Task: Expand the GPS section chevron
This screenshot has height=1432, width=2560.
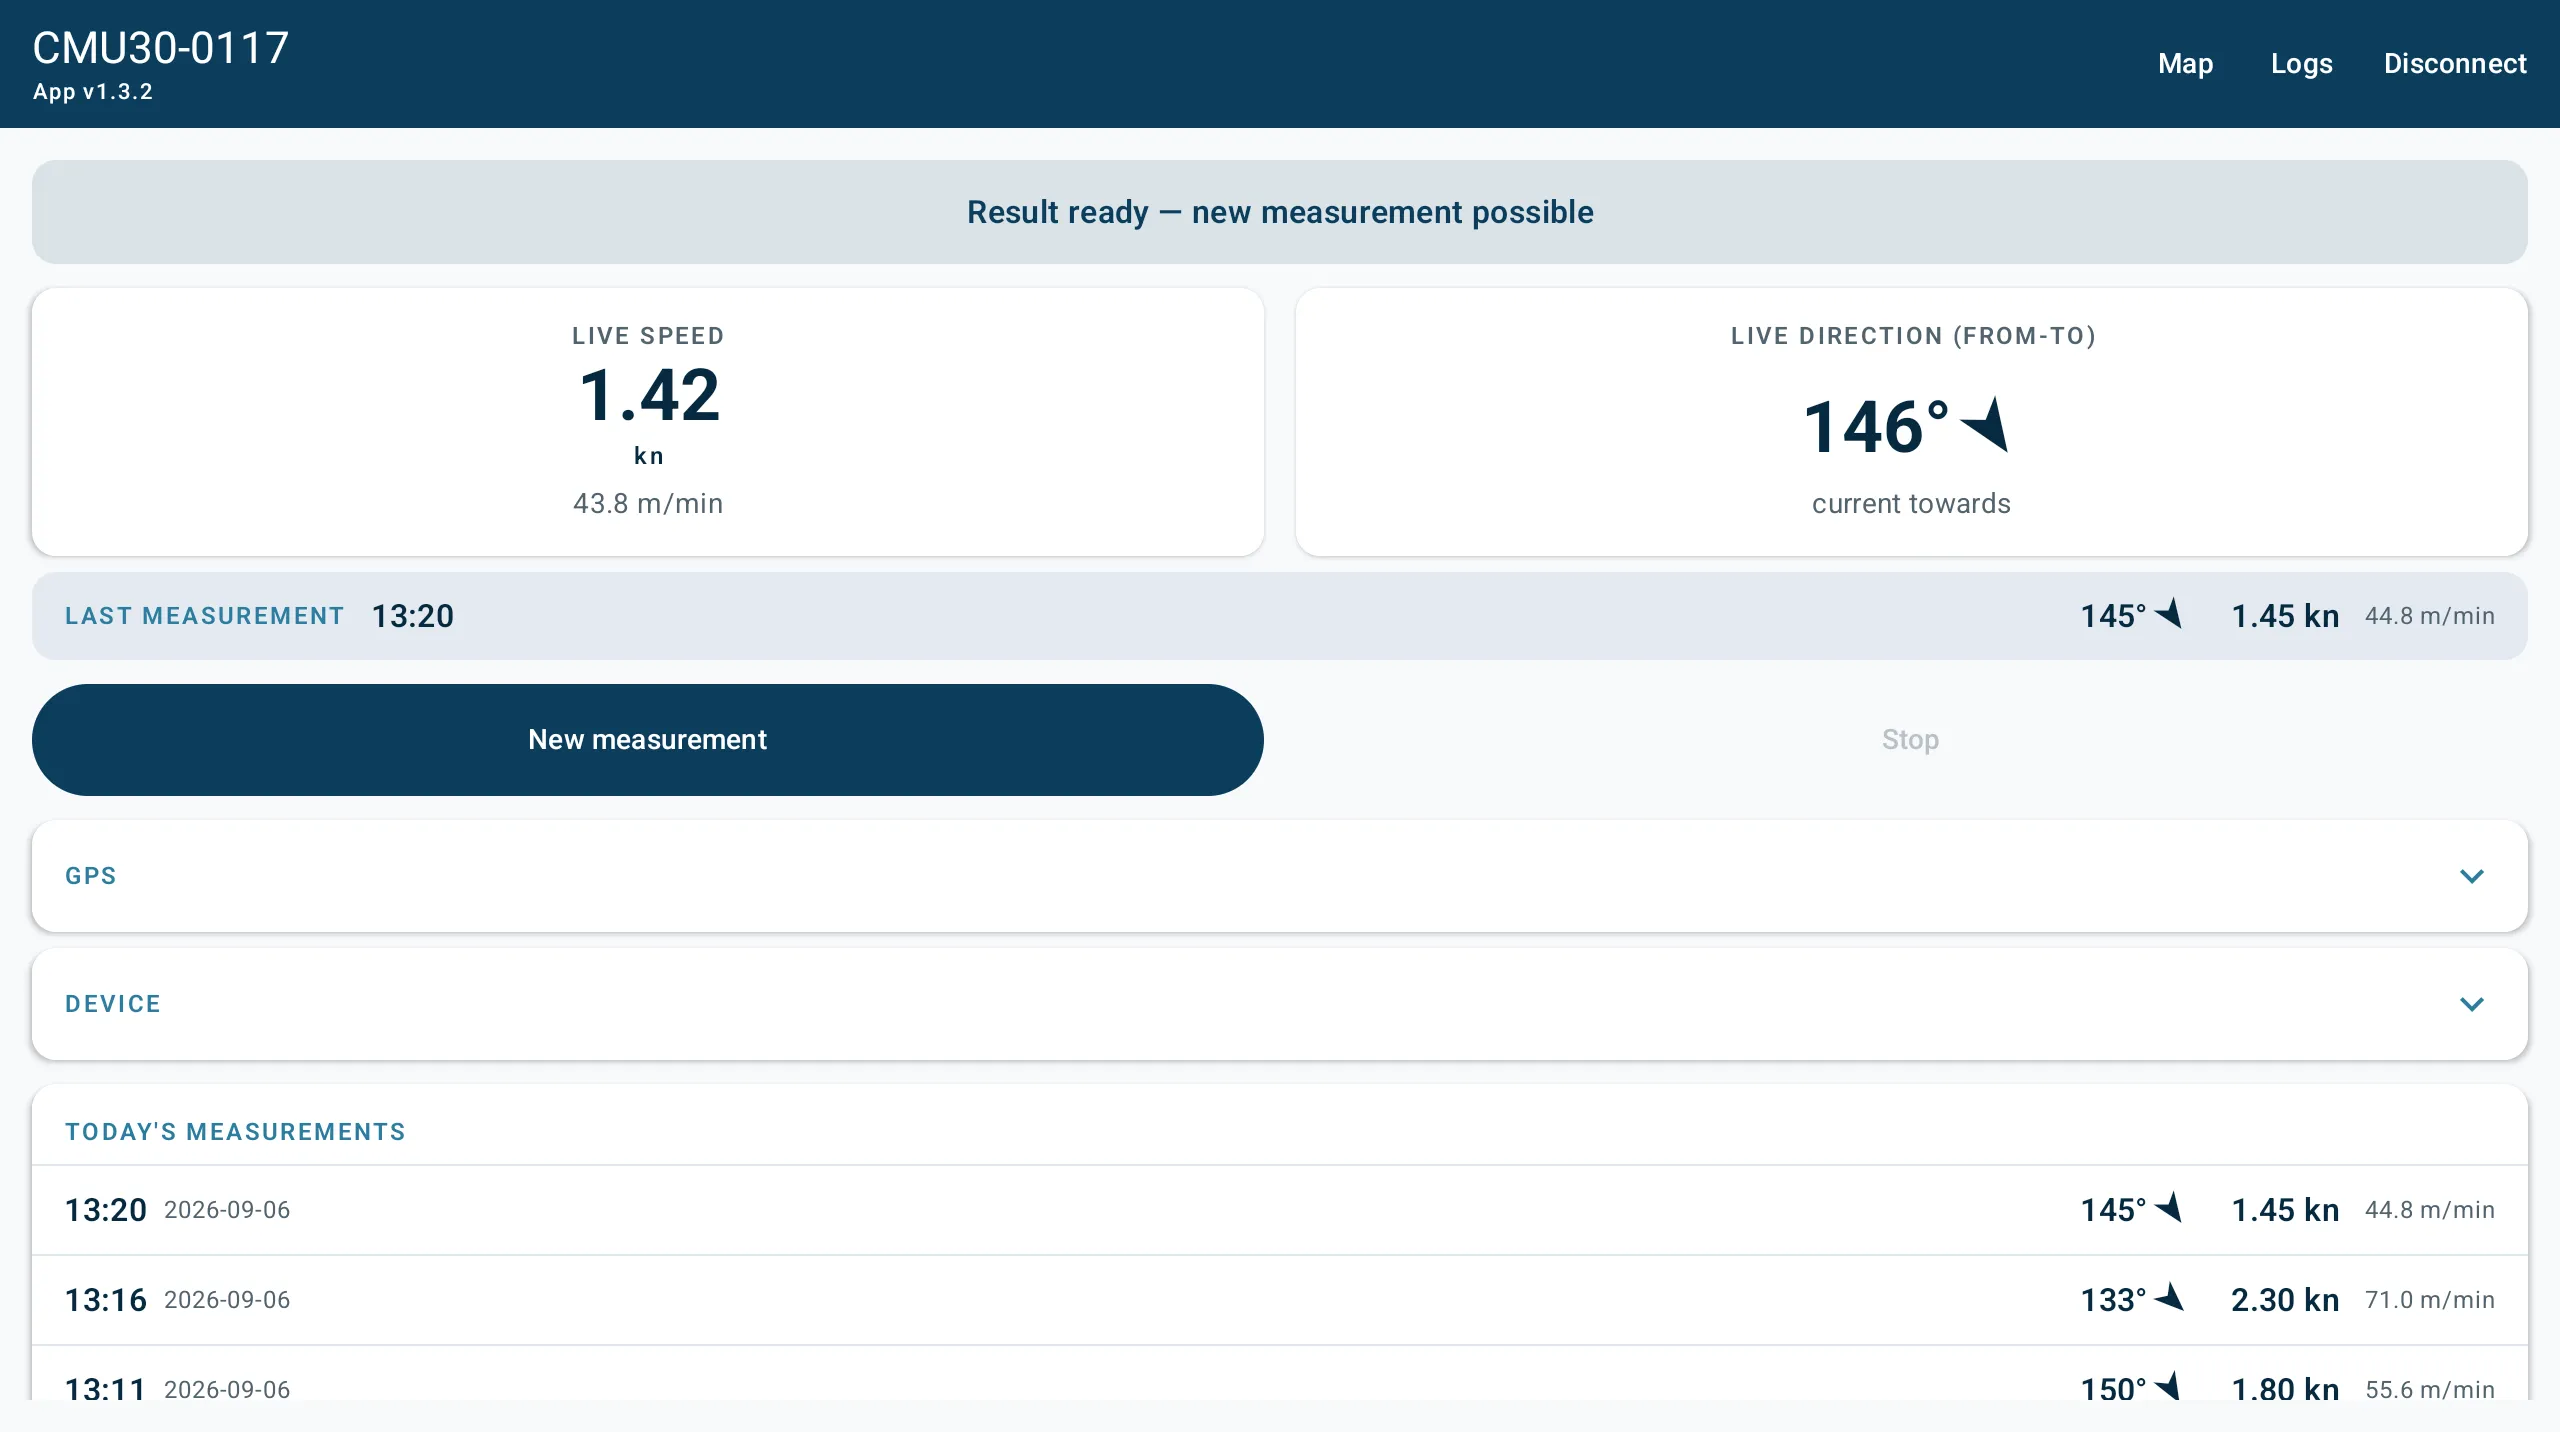Action: click(x=2472, y=876)
